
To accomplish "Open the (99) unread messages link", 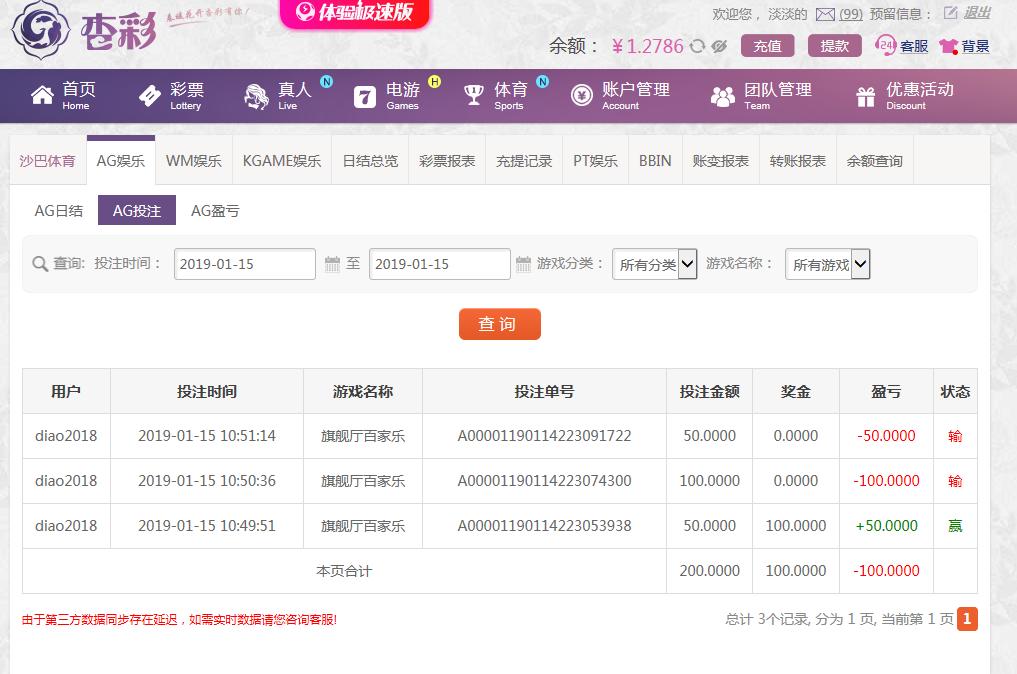I will pyautogui.click(x=850, y=14).
